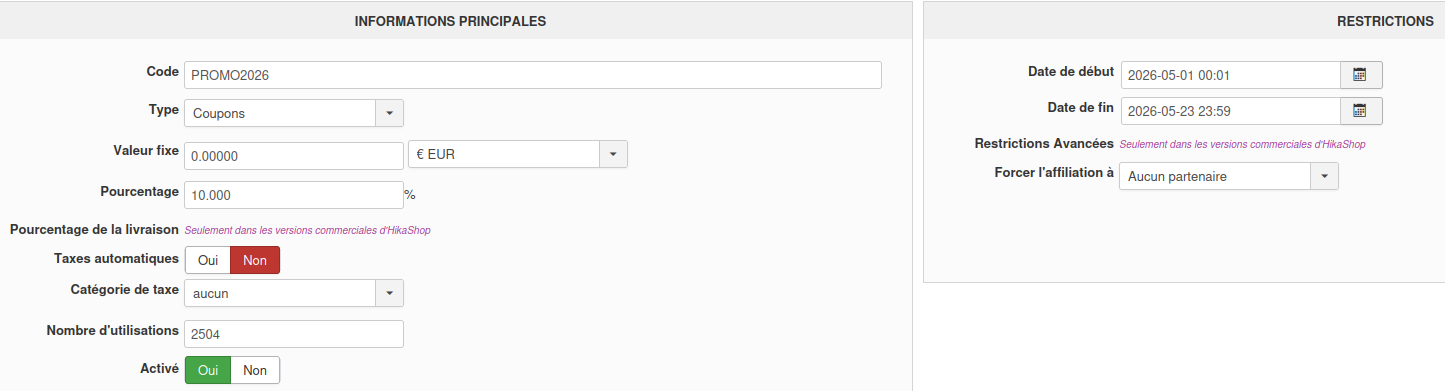The width and height of the screenshot is (1445, 391).
Task: Expand the Catégorie de taxe dropdown
Action: point(389,293)
